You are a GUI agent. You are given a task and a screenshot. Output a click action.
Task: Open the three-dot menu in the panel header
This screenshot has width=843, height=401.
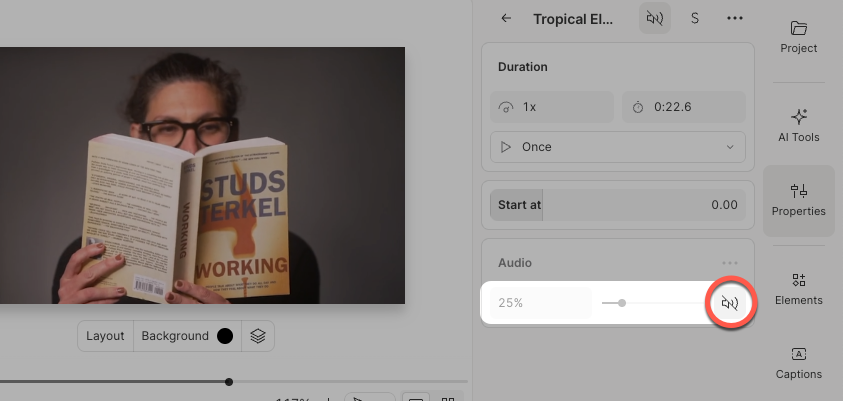click(735, 18)
